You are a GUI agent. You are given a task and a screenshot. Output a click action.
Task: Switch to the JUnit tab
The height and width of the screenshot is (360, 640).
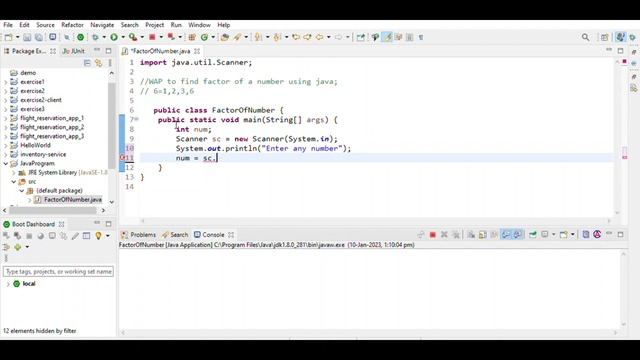tap(73, 51)
